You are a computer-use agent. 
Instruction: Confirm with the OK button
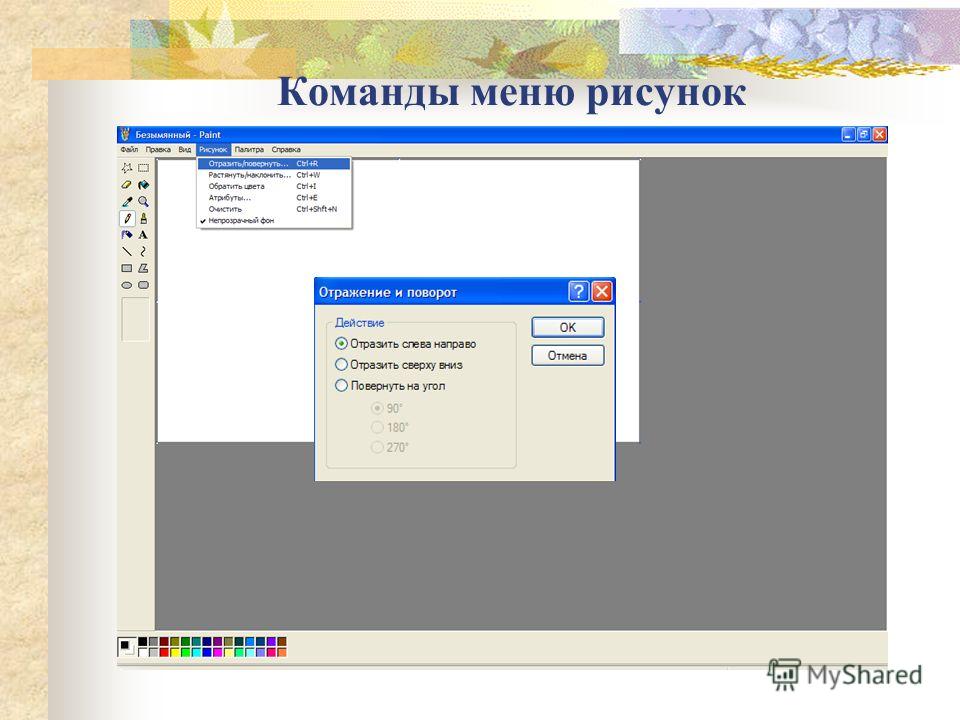pos(568,327)
